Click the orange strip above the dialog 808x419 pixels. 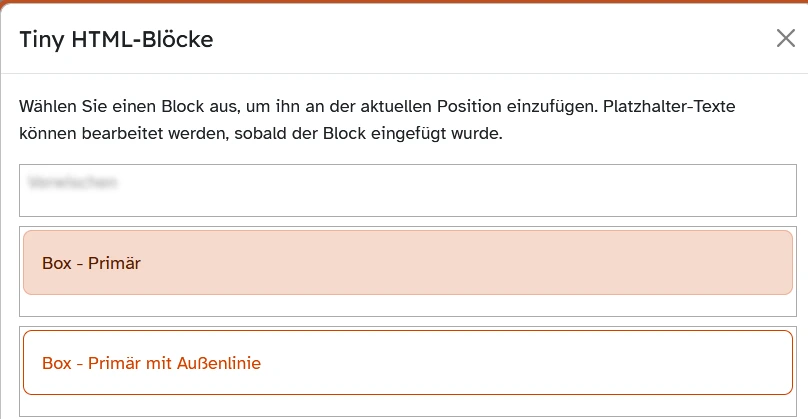click(404, 2)
